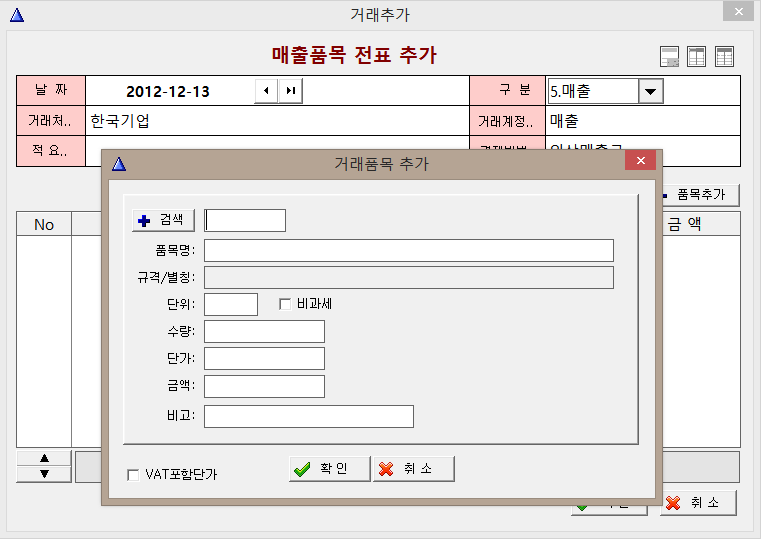Click the 한국기업 customer field
This screenshot has height=539, width=761.
pyautogui.click(x=277, y=120)
